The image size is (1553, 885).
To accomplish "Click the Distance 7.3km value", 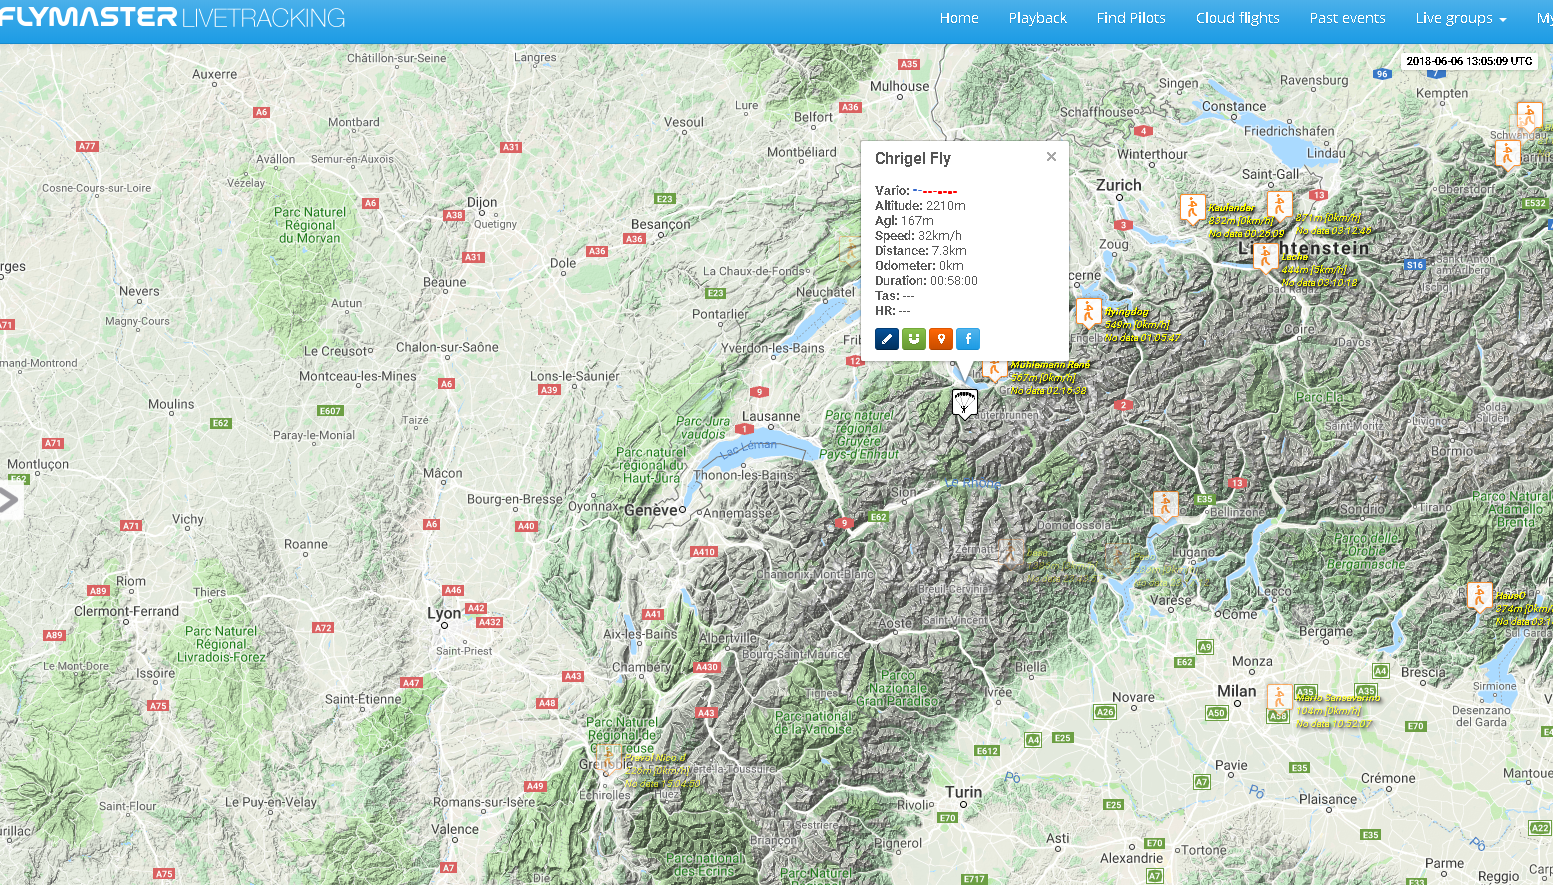I will [x=949, y=251].
